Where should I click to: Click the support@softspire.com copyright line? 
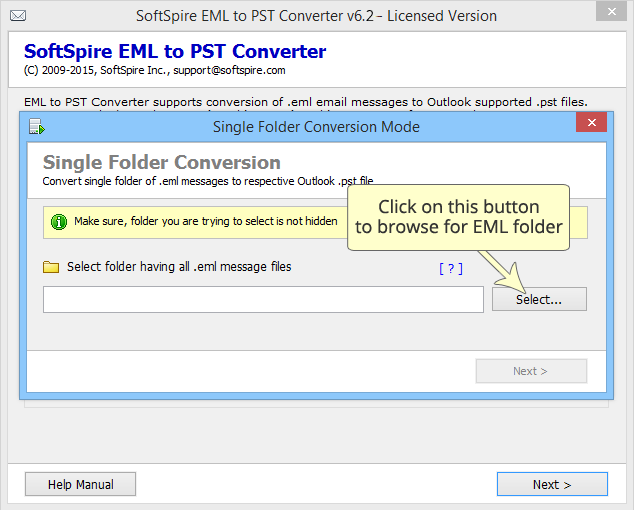[154, 70]
